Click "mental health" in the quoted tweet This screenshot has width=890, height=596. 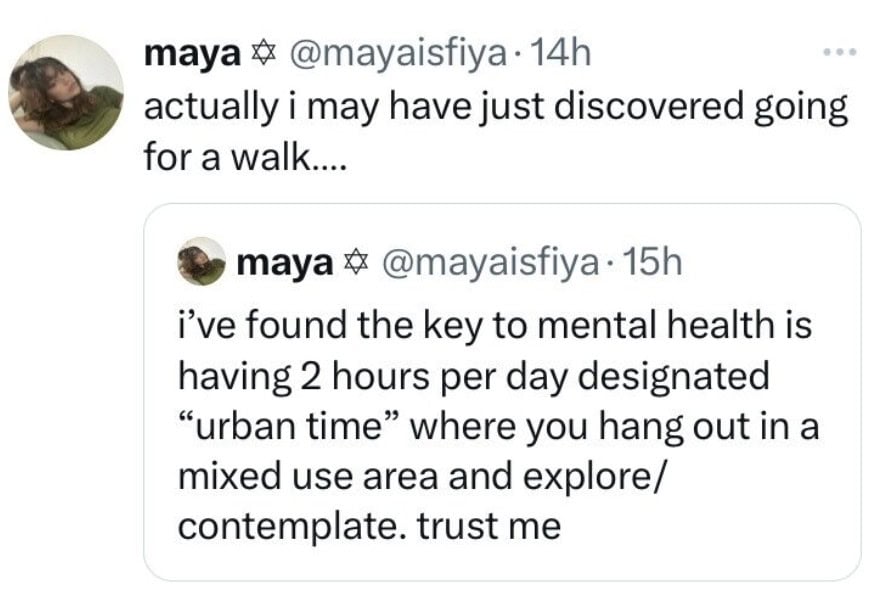(630, 327)
